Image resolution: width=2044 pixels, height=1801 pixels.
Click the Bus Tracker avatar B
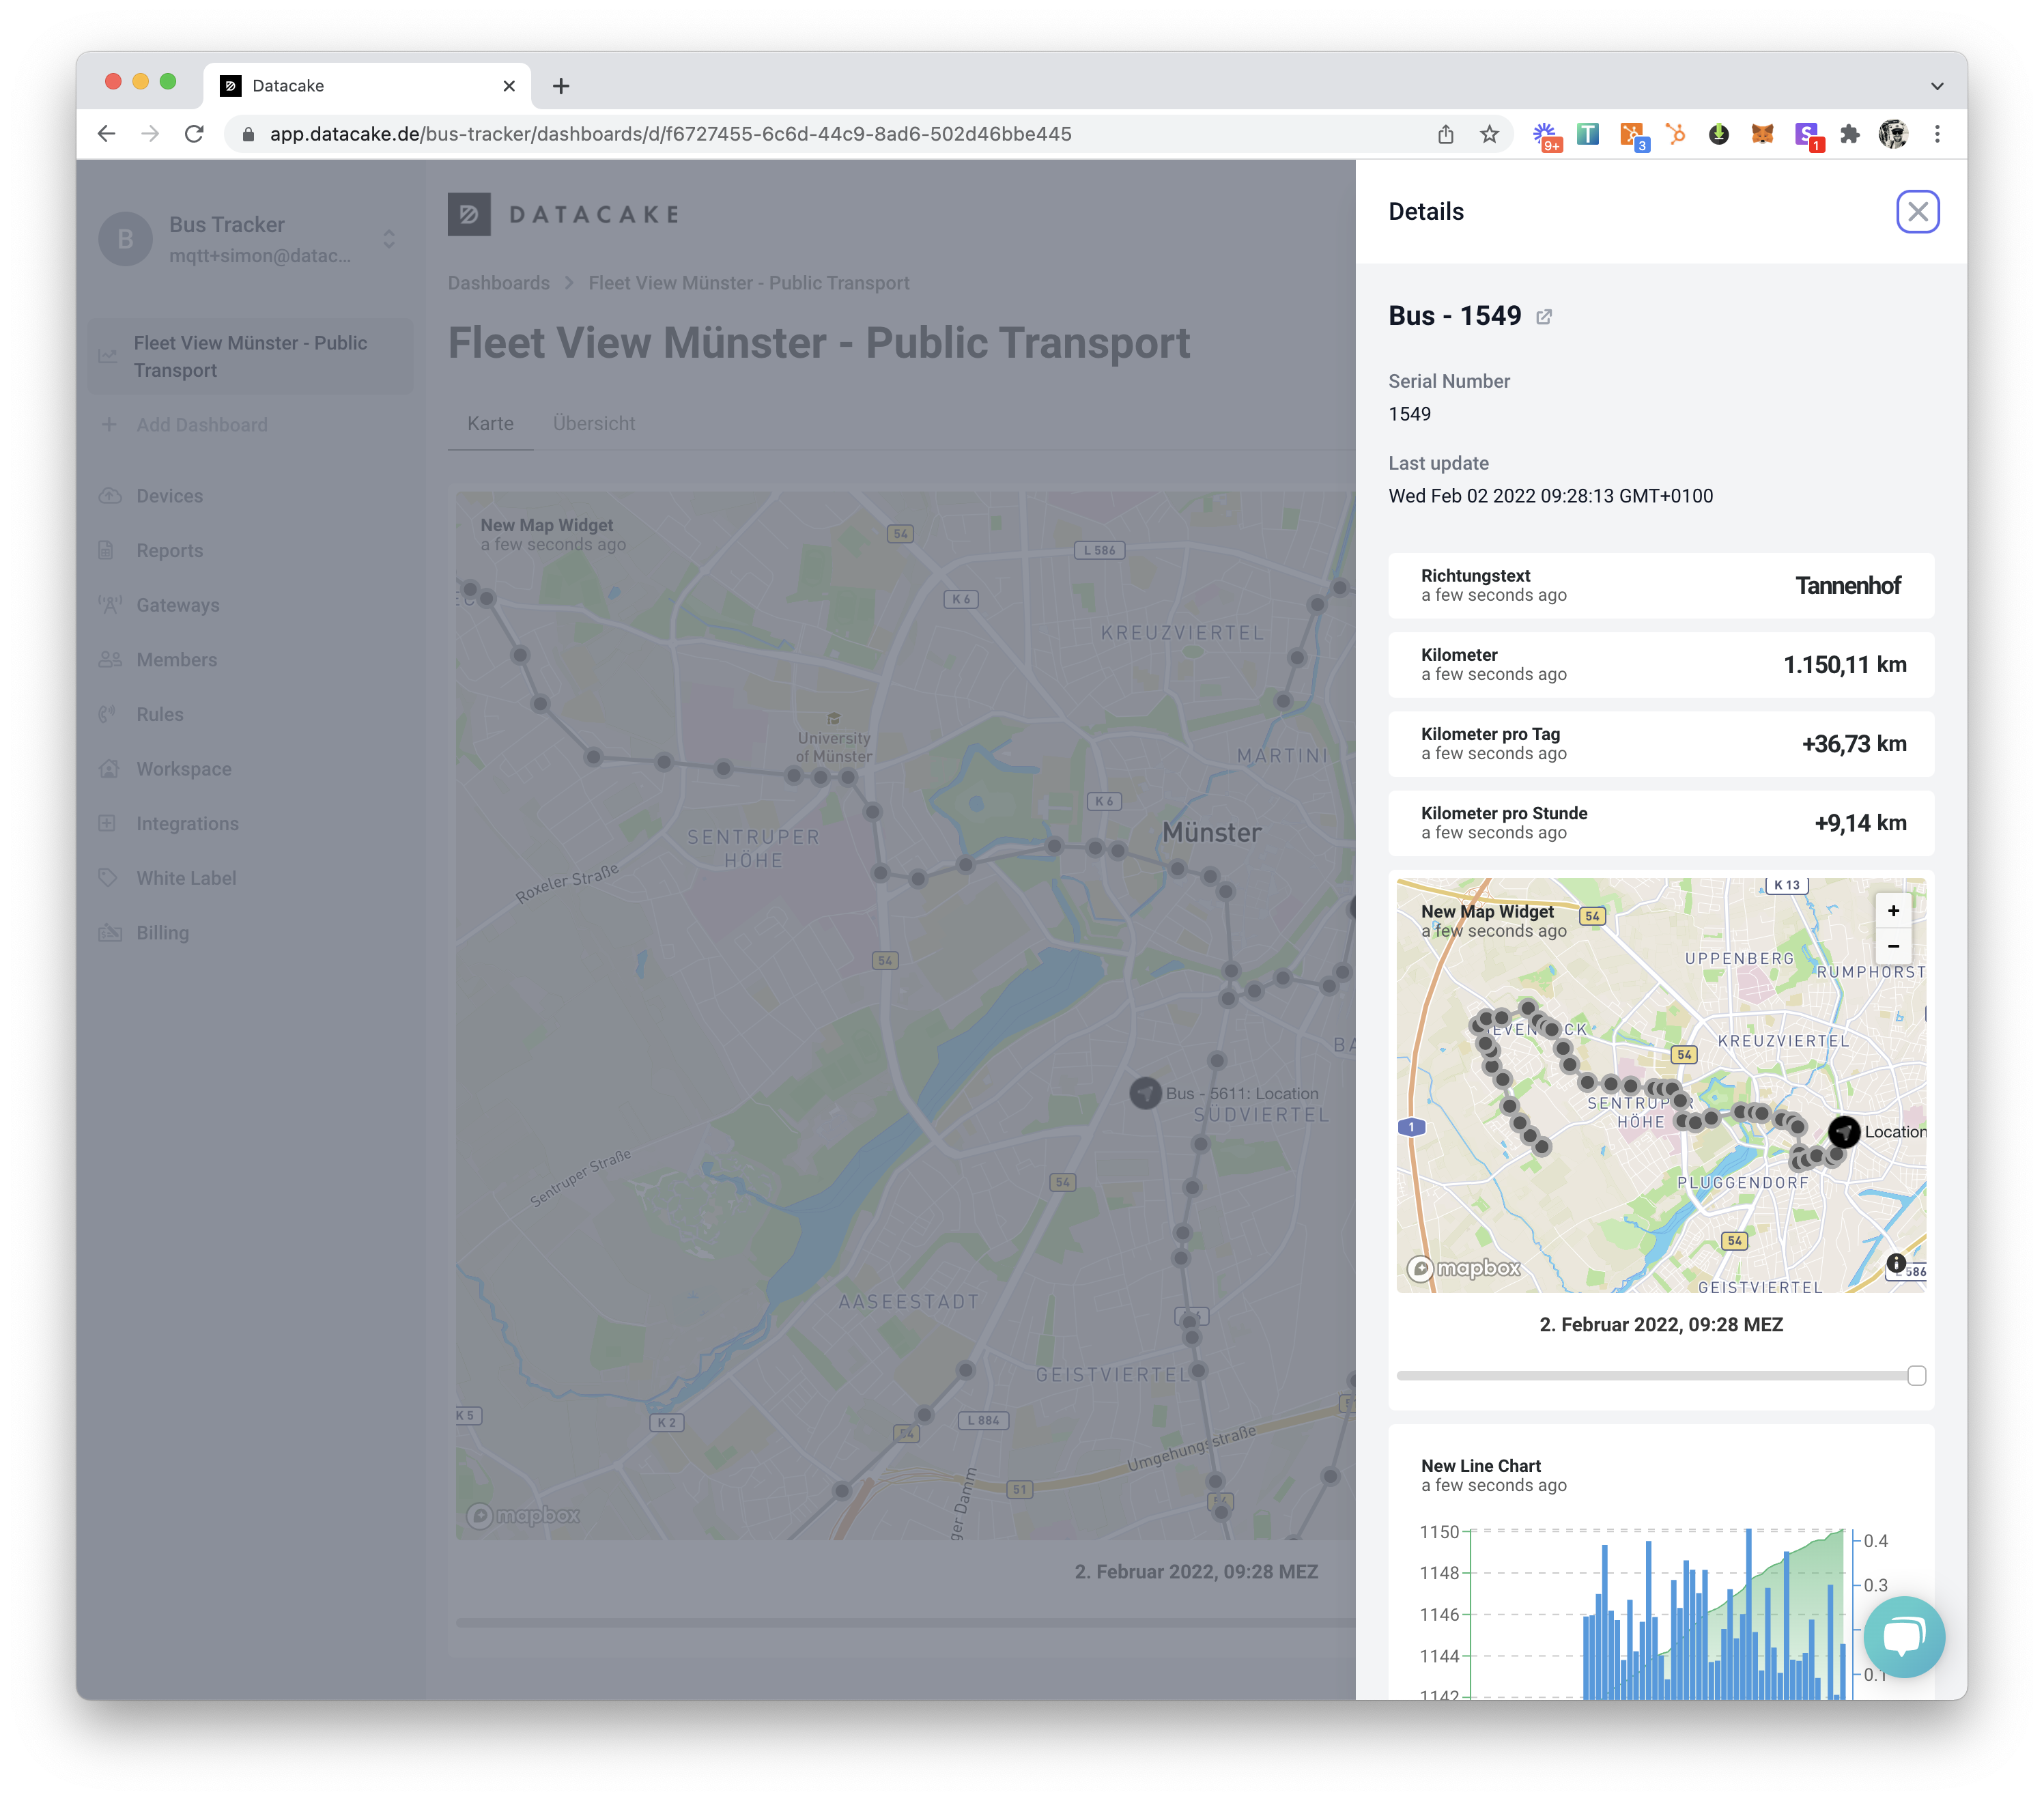(126, 239)
